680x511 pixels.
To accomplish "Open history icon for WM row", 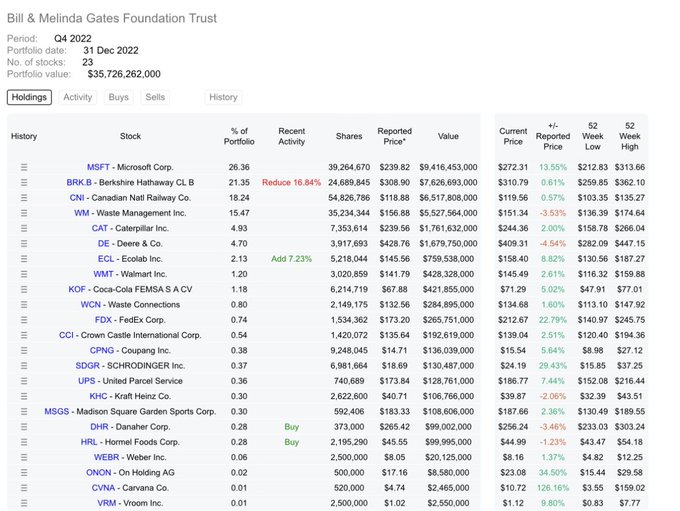I will [x=24, y=213].
